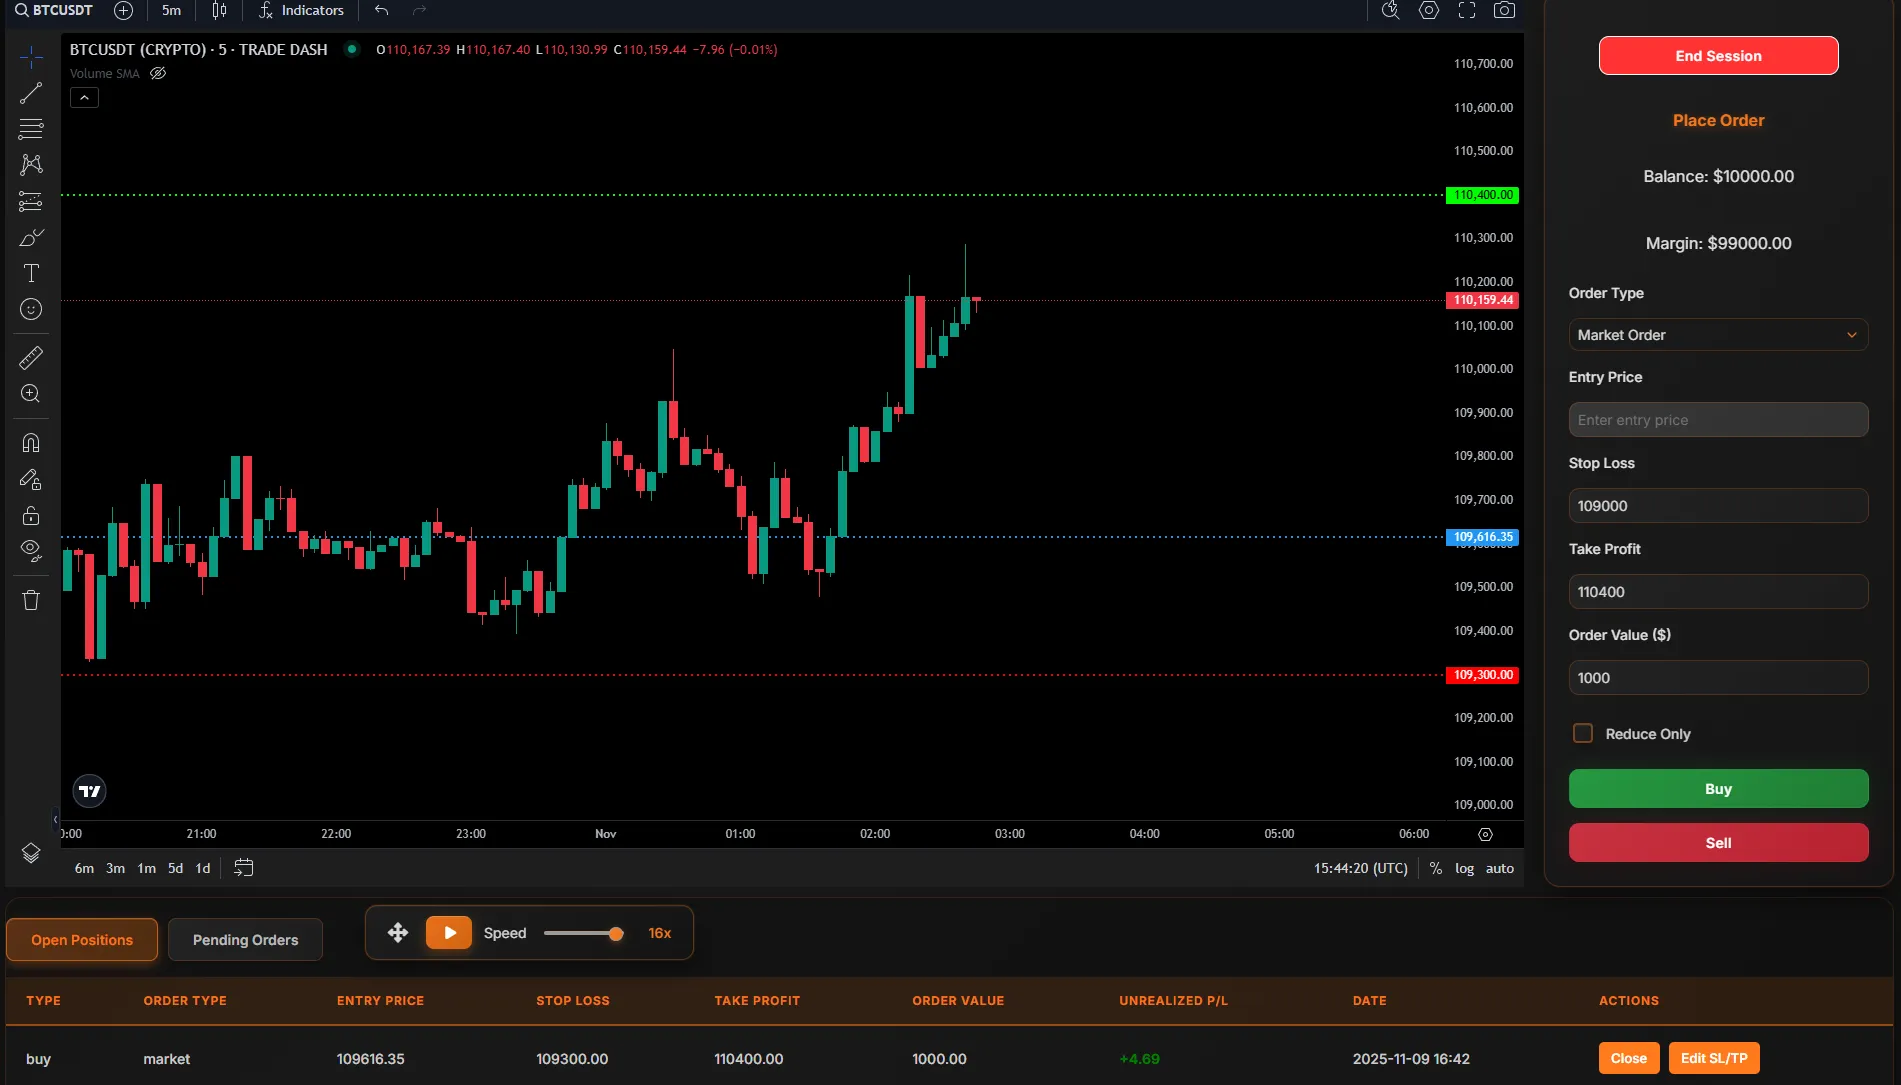This screenshot has width=1901, height=1085.
Task: Toggle percent scale mode
Action: [1436, 868]
